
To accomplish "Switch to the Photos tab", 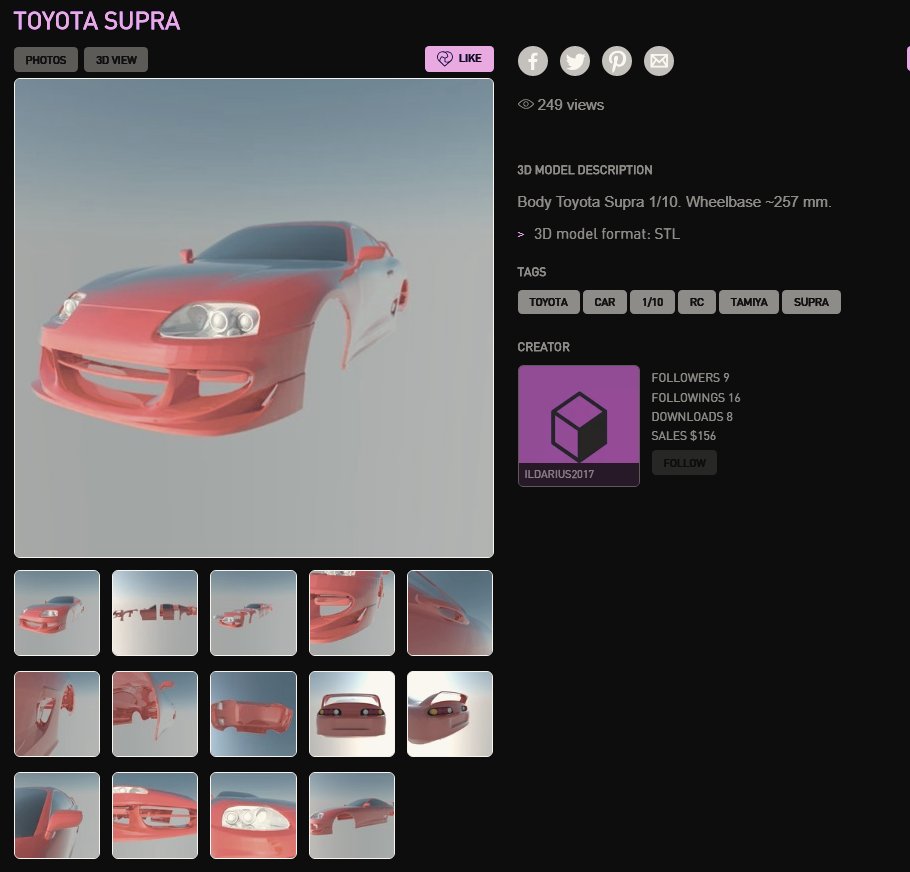I will tap(46, 60).
